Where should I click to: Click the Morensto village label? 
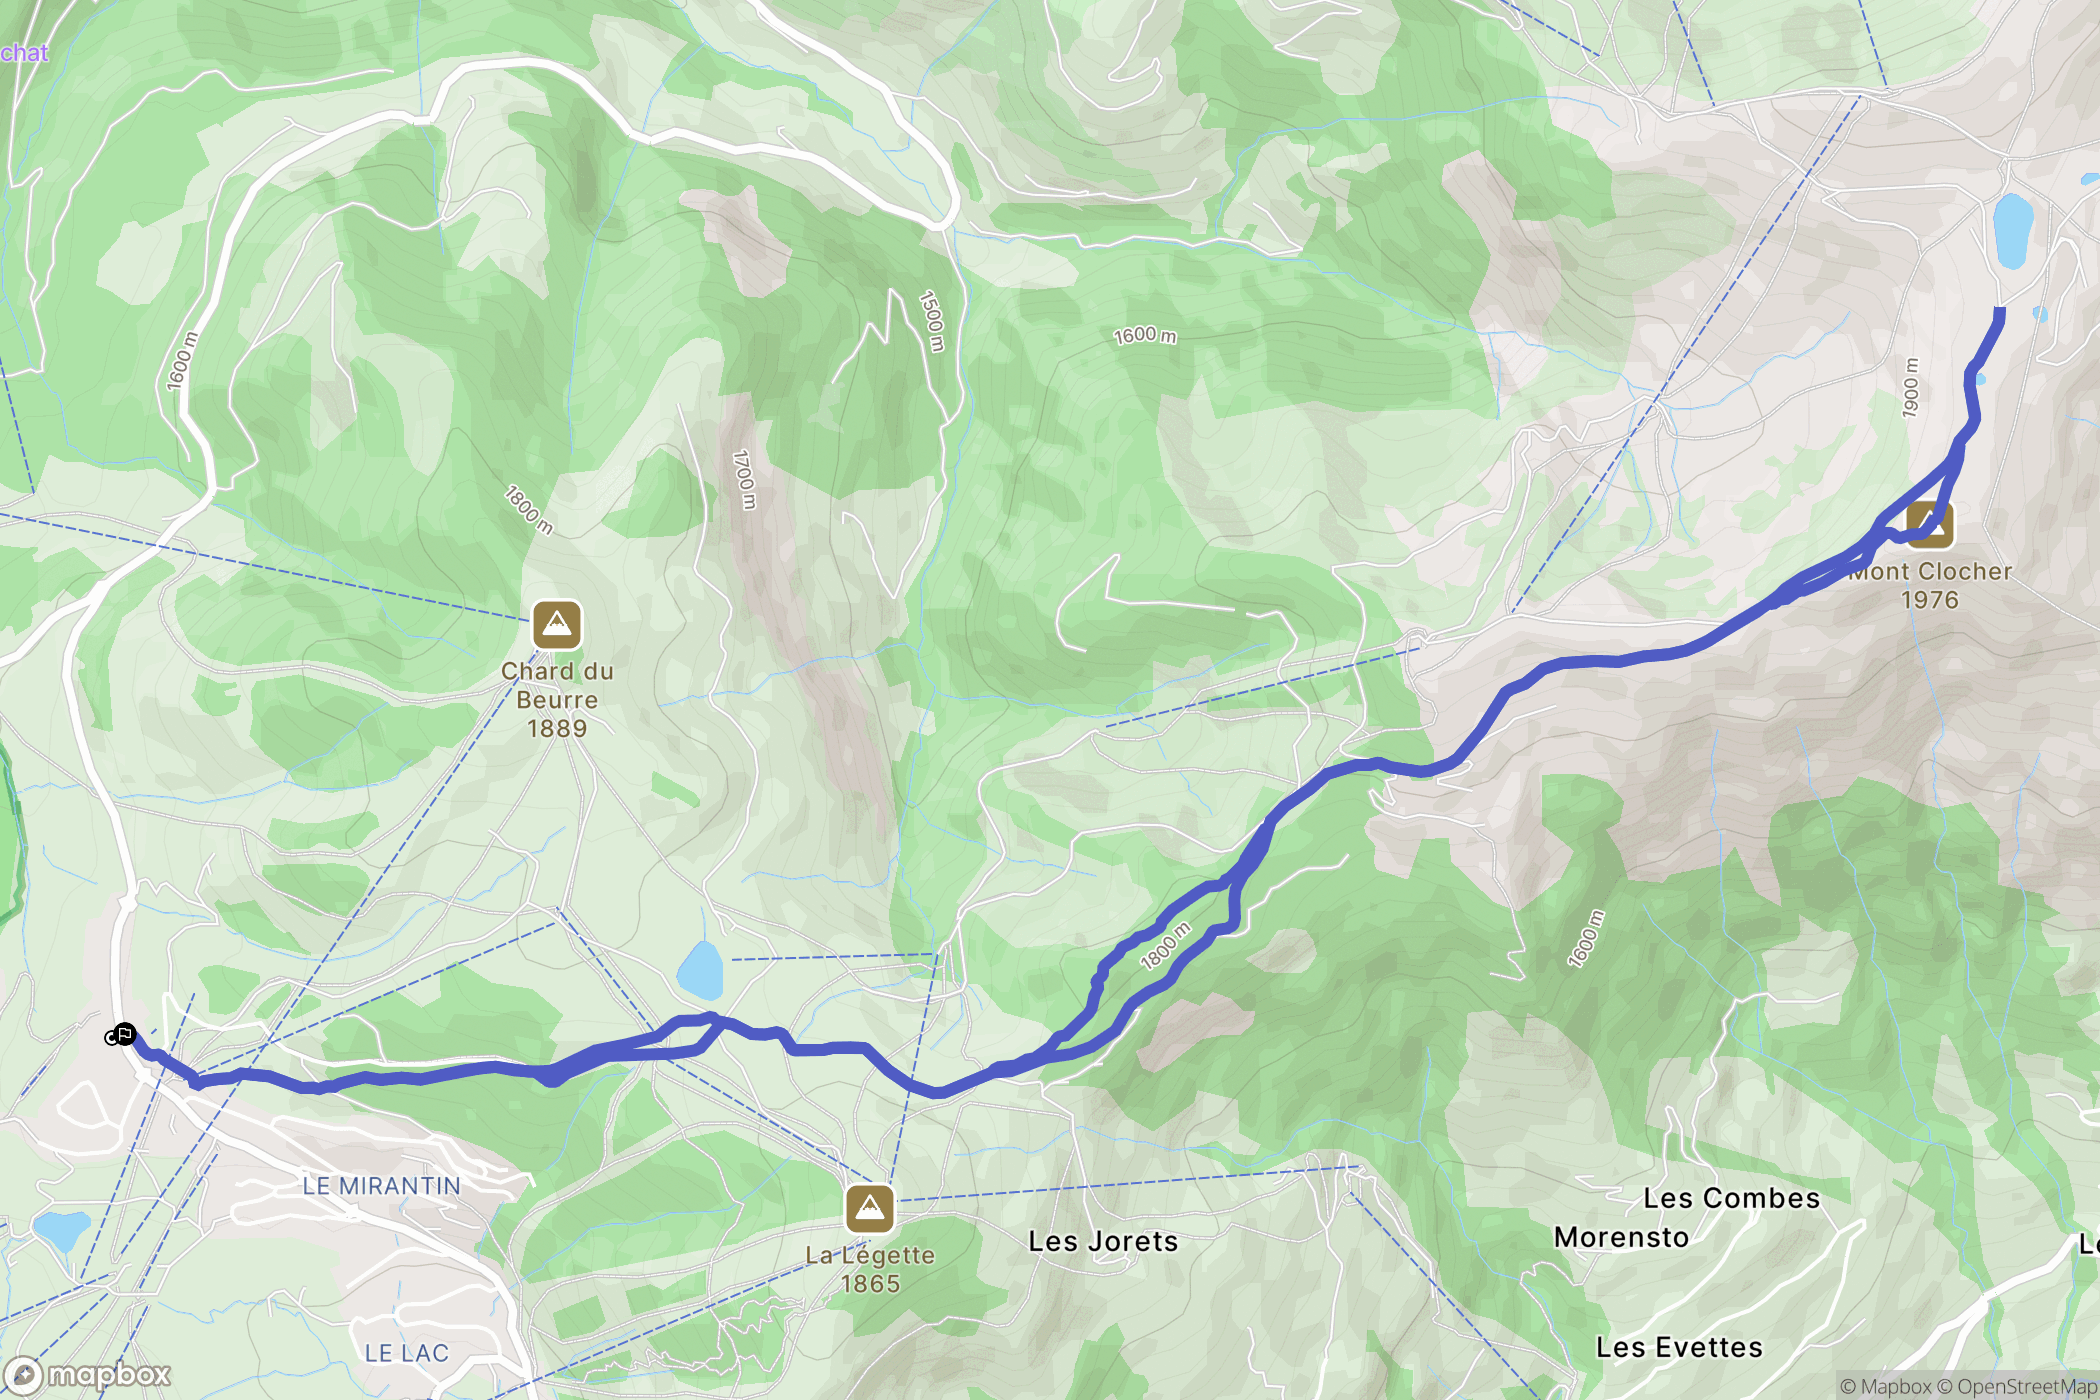pos(1621,1237)
